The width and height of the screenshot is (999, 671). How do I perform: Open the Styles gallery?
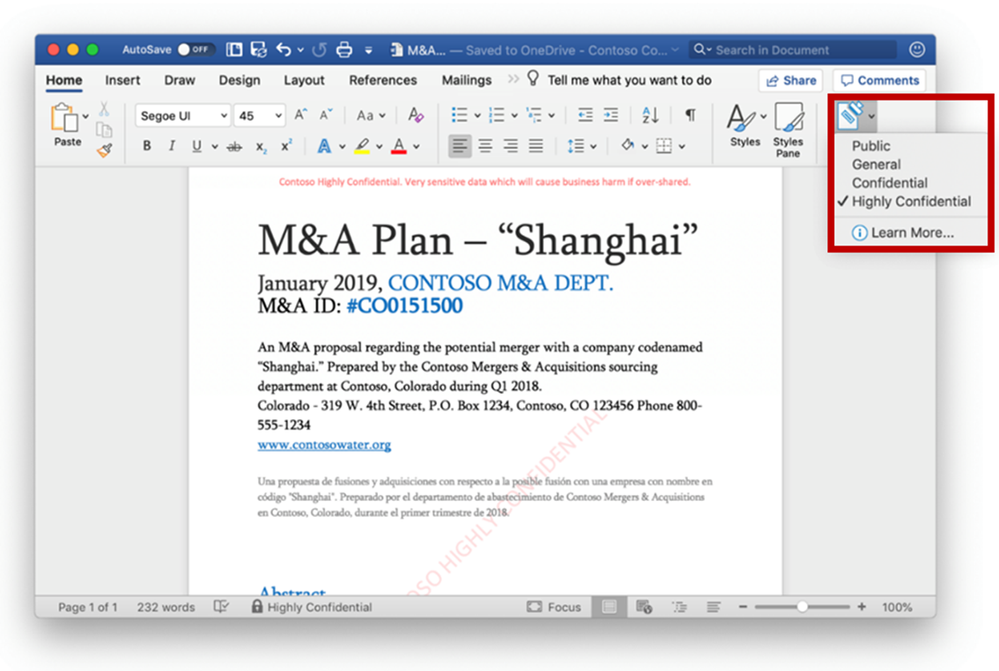pyautogui.click(x=745, y=126)
